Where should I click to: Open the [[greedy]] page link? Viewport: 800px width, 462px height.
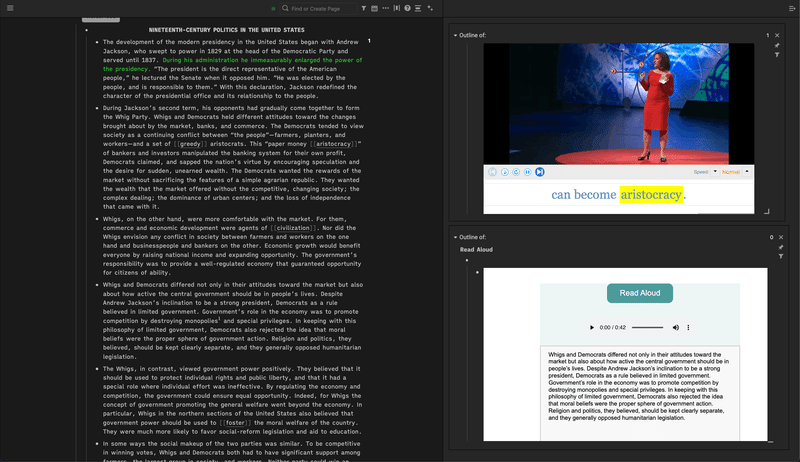point(190,144)
